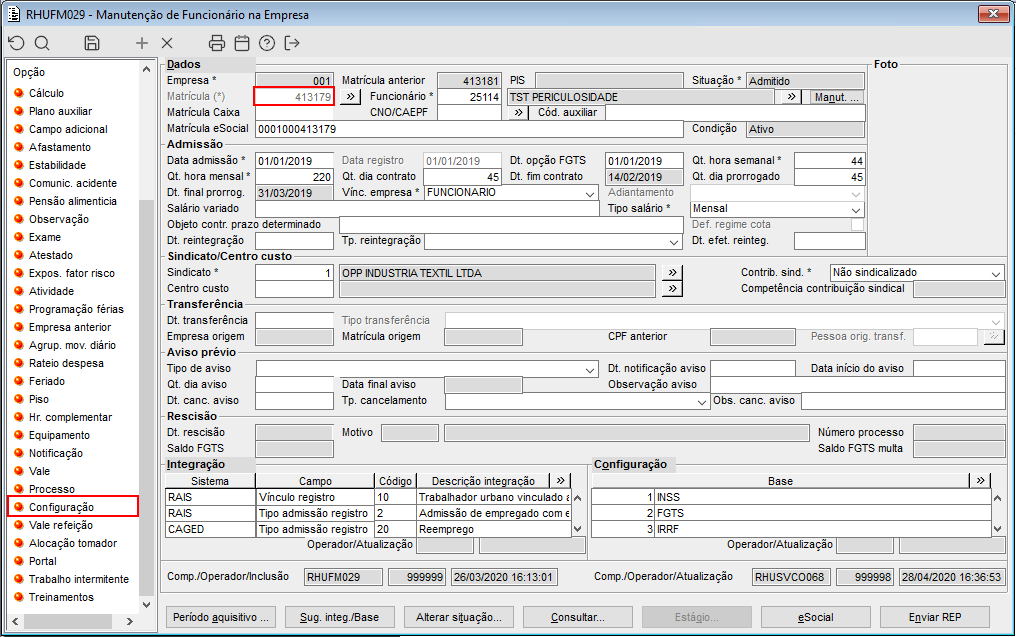Expand Tipo salário dropdown
This screenshot has height=637, width=1016.
coord(856,210)
